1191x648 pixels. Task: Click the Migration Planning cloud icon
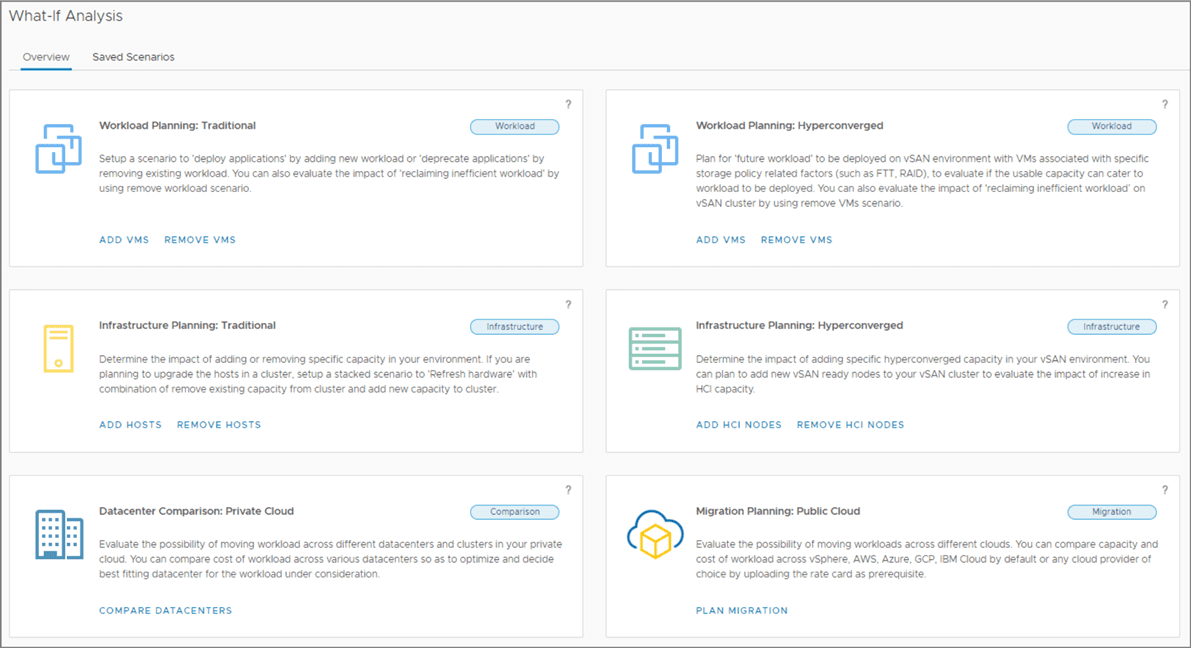pos(655,535)
